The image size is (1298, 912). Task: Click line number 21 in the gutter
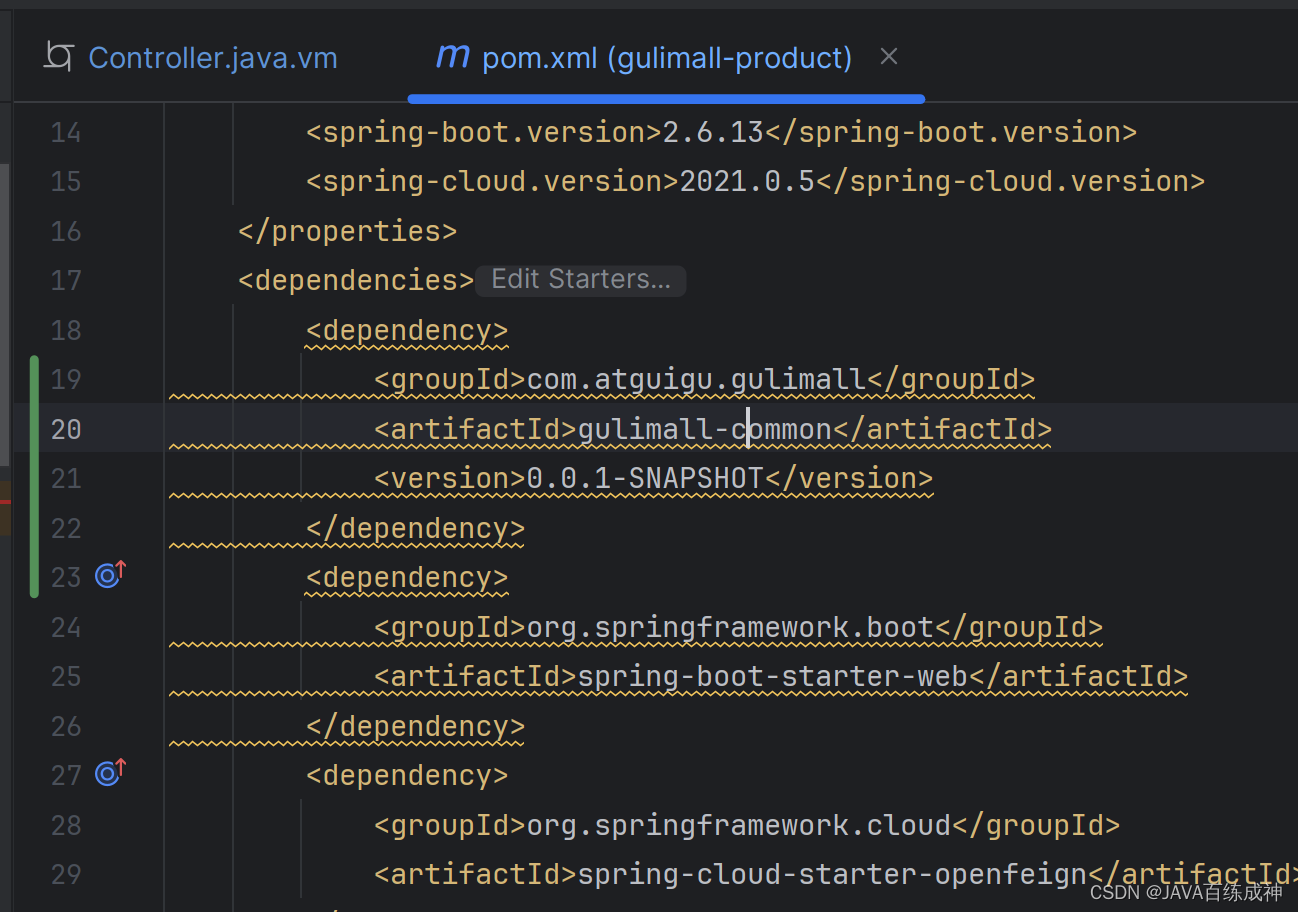pyautogui.click(x=66, y=479)
